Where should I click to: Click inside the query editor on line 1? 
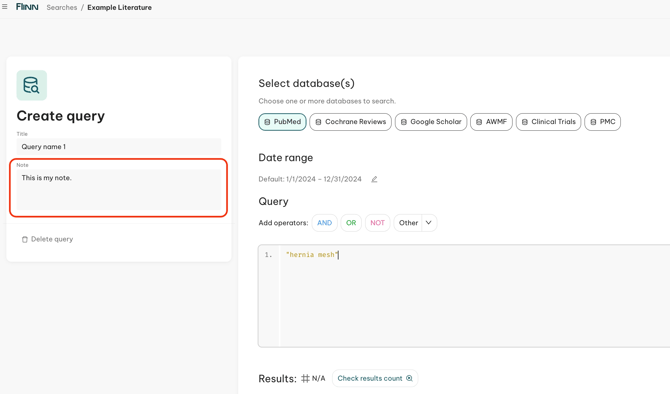pyautogui.click(x=474, y=255)
